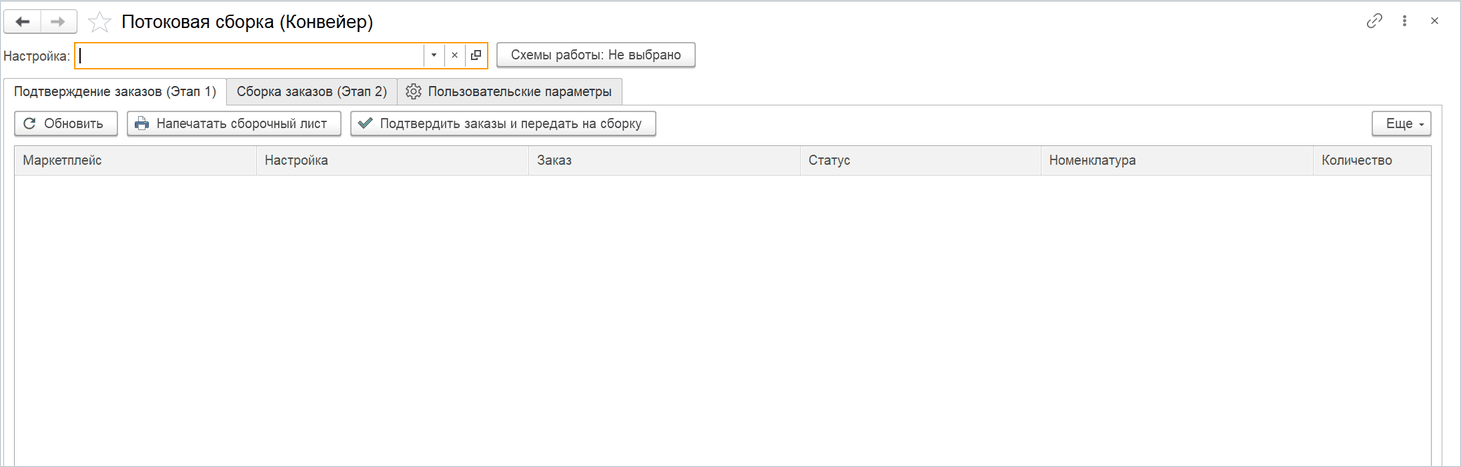Copy link to this form icon

click(1374, 21)
